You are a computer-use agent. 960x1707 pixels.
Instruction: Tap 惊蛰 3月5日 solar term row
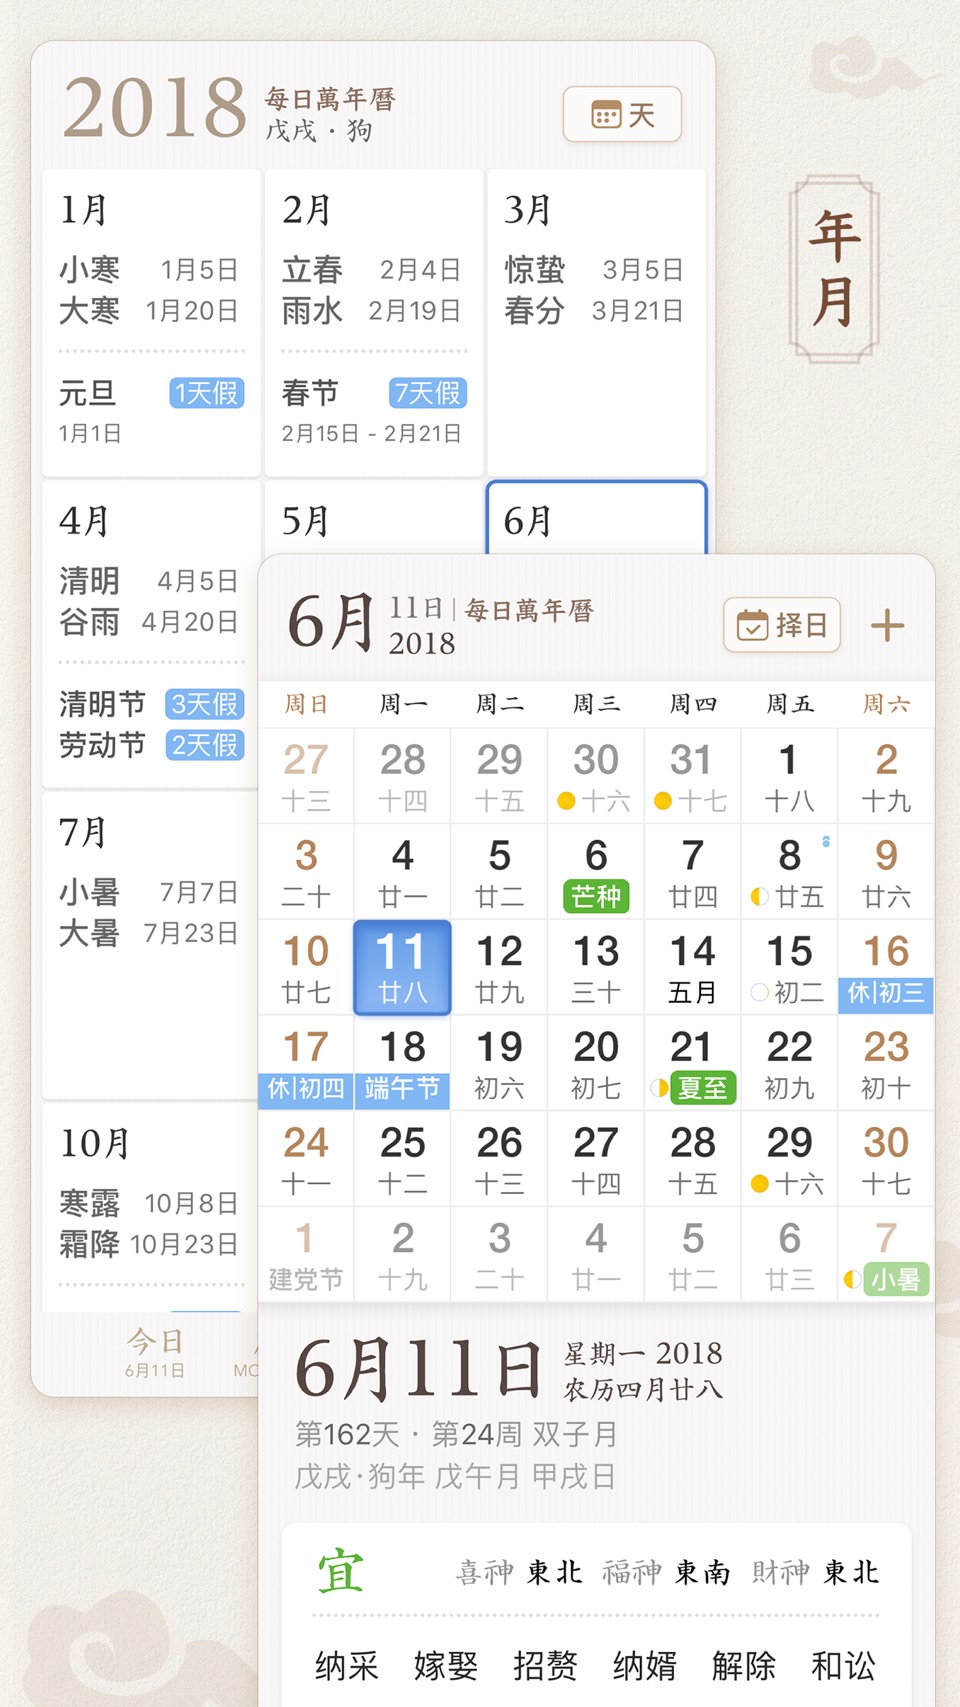pos(594,270)
